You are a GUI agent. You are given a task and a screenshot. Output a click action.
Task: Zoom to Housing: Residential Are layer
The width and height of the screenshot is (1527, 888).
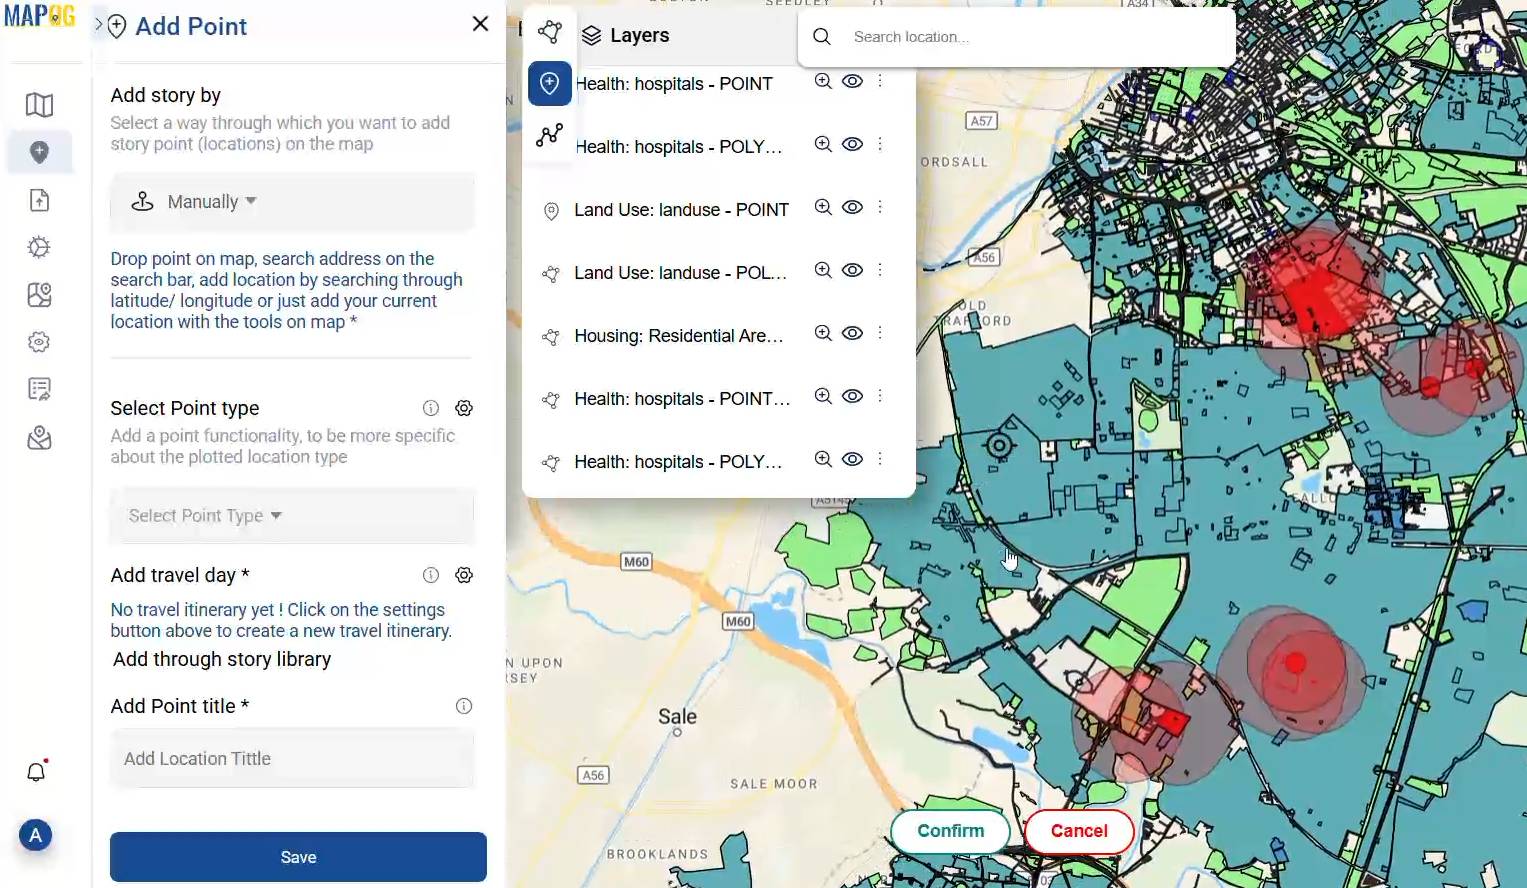823,333
